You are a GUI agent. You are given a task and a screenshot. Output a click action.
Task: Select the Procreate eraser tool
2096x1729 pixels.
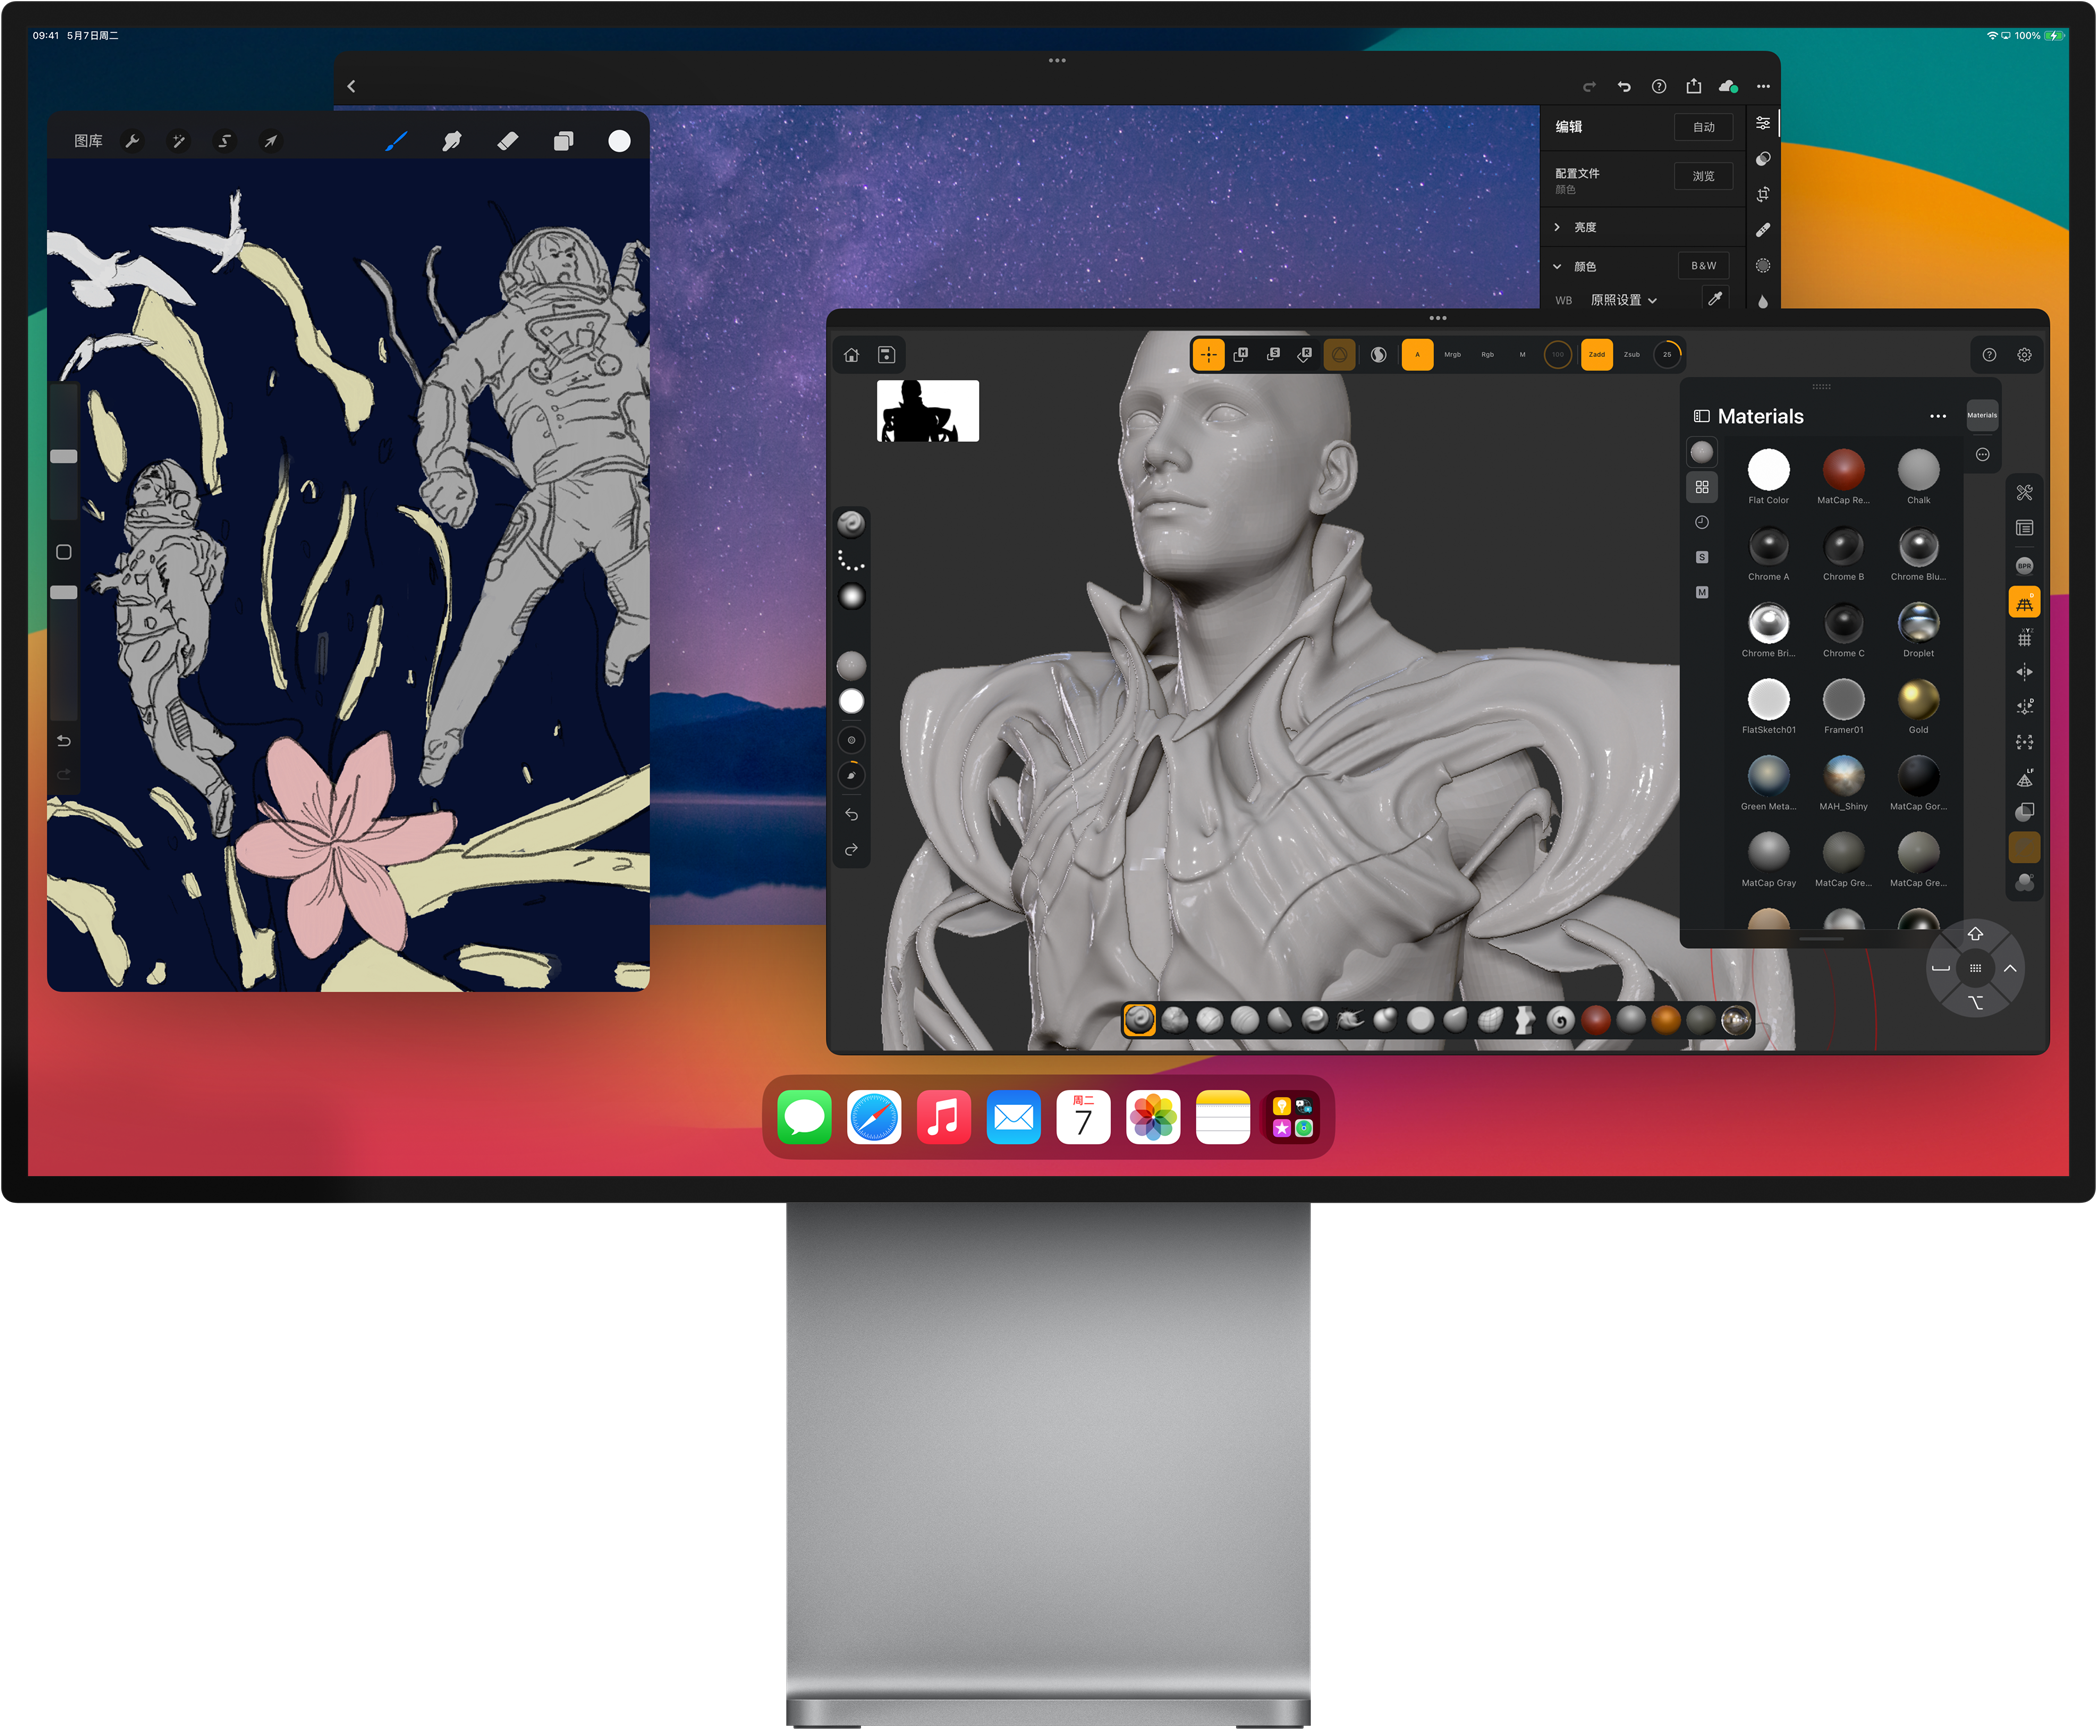[508, 141]
